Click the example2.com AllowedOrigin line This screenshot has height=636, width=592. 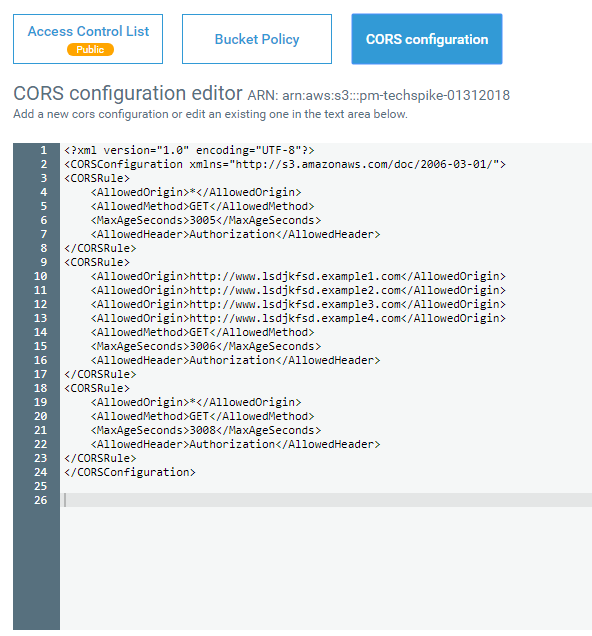point(298,290)
